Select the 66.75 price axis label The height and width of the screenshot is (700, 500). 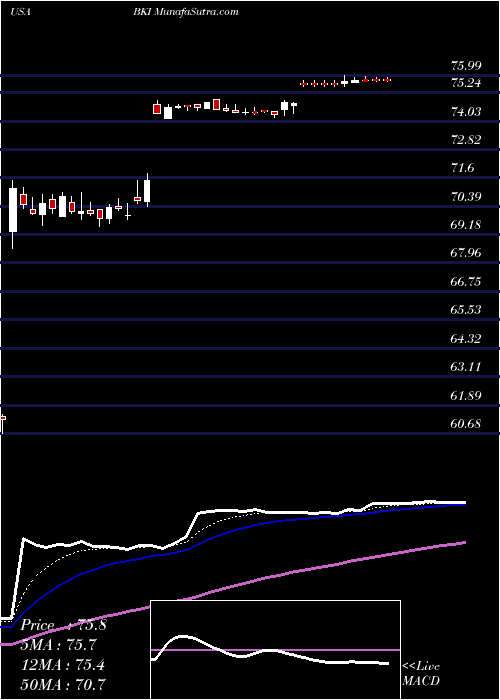point(466,282)
